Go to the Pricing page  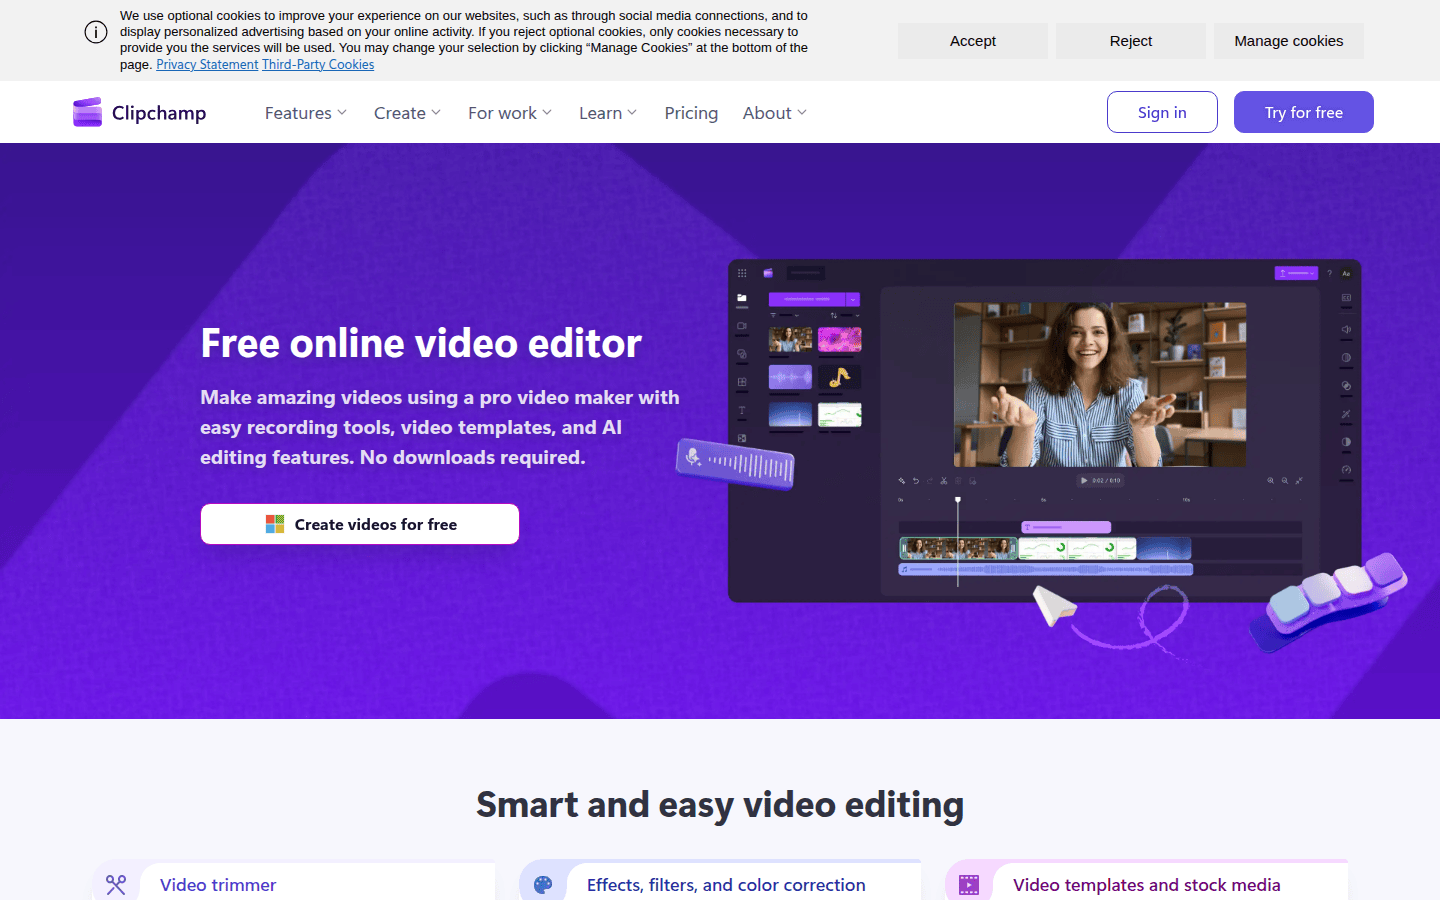point(691,113)
